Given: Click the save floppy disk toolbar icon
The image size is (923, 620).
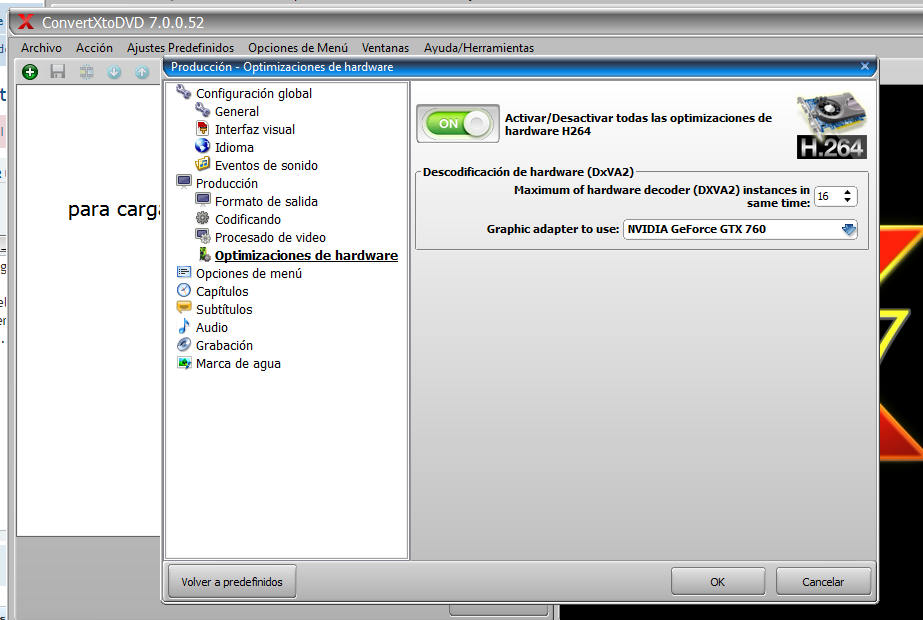Looking at the screenshot, I should [58, 72].
